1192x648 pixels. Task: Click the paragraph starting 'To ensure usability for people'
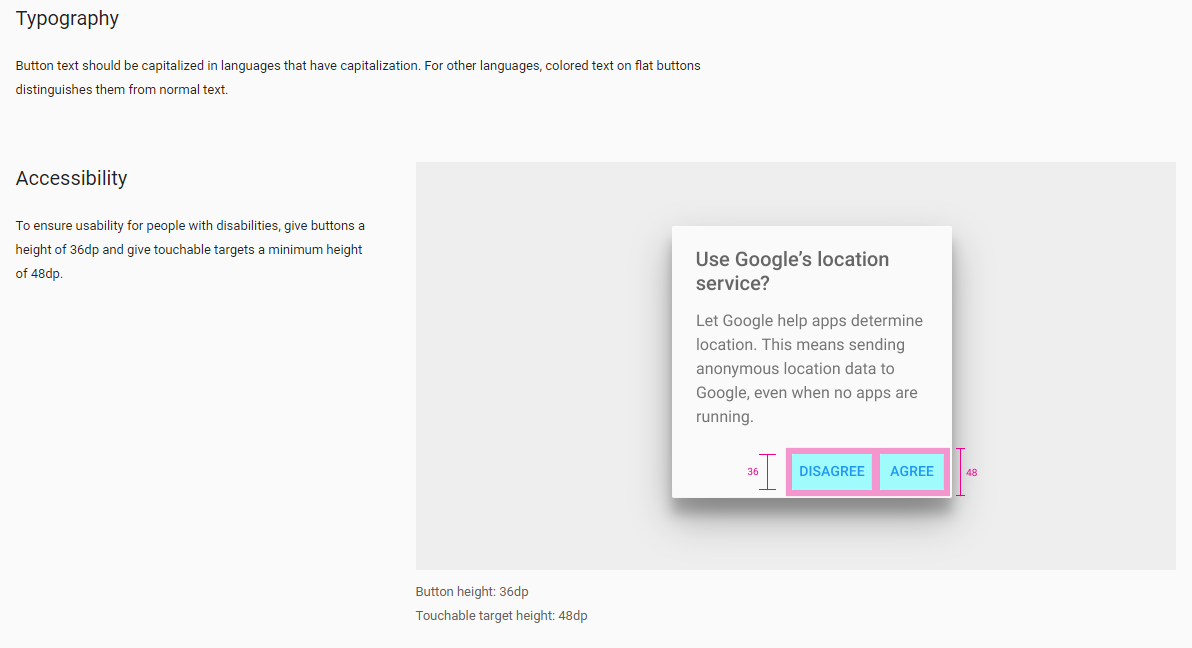click(190, 249)
